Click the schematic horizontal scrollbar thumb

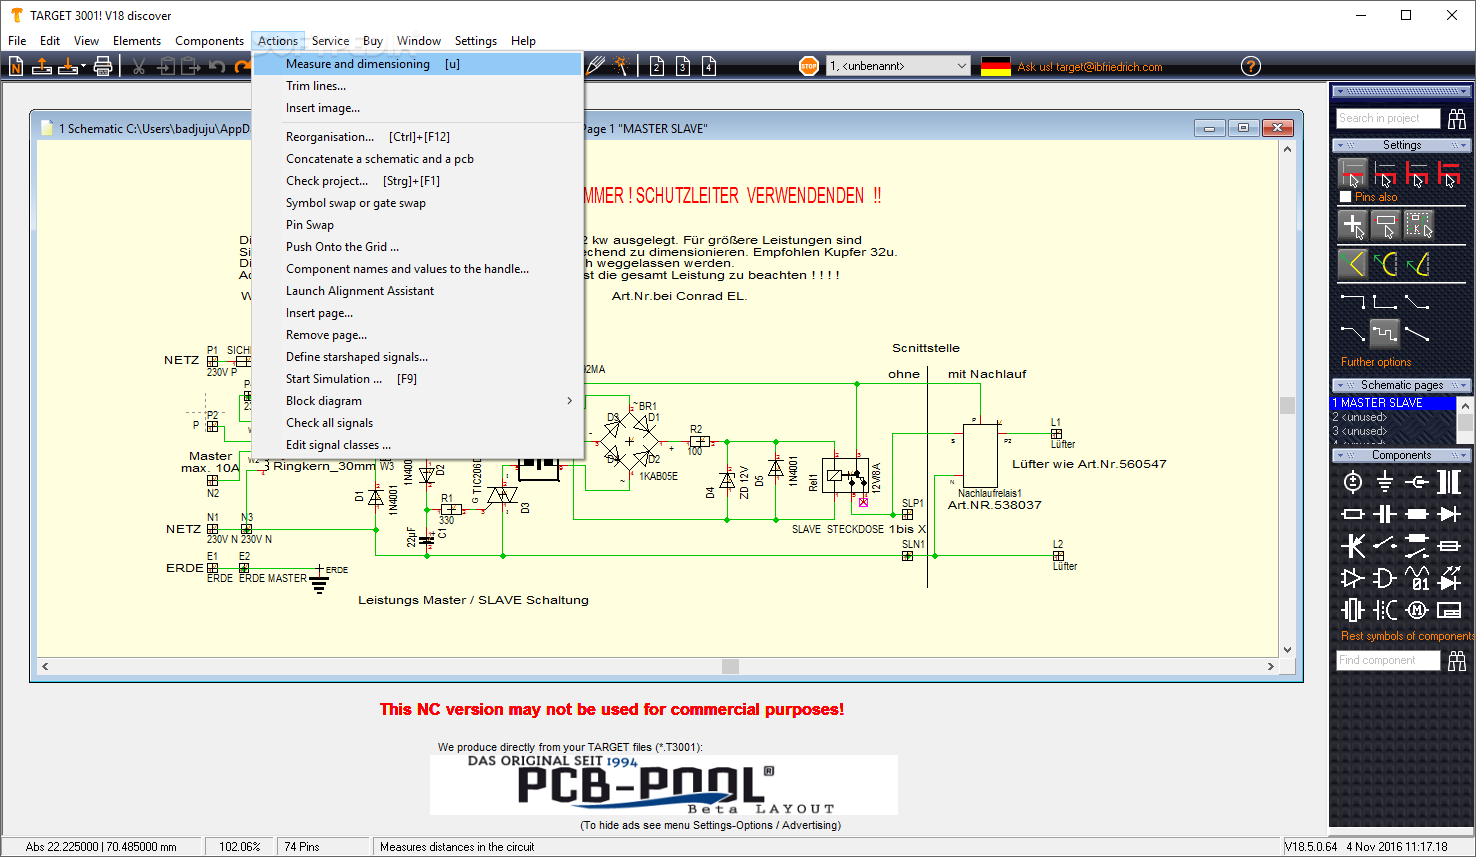pos(731,666)
